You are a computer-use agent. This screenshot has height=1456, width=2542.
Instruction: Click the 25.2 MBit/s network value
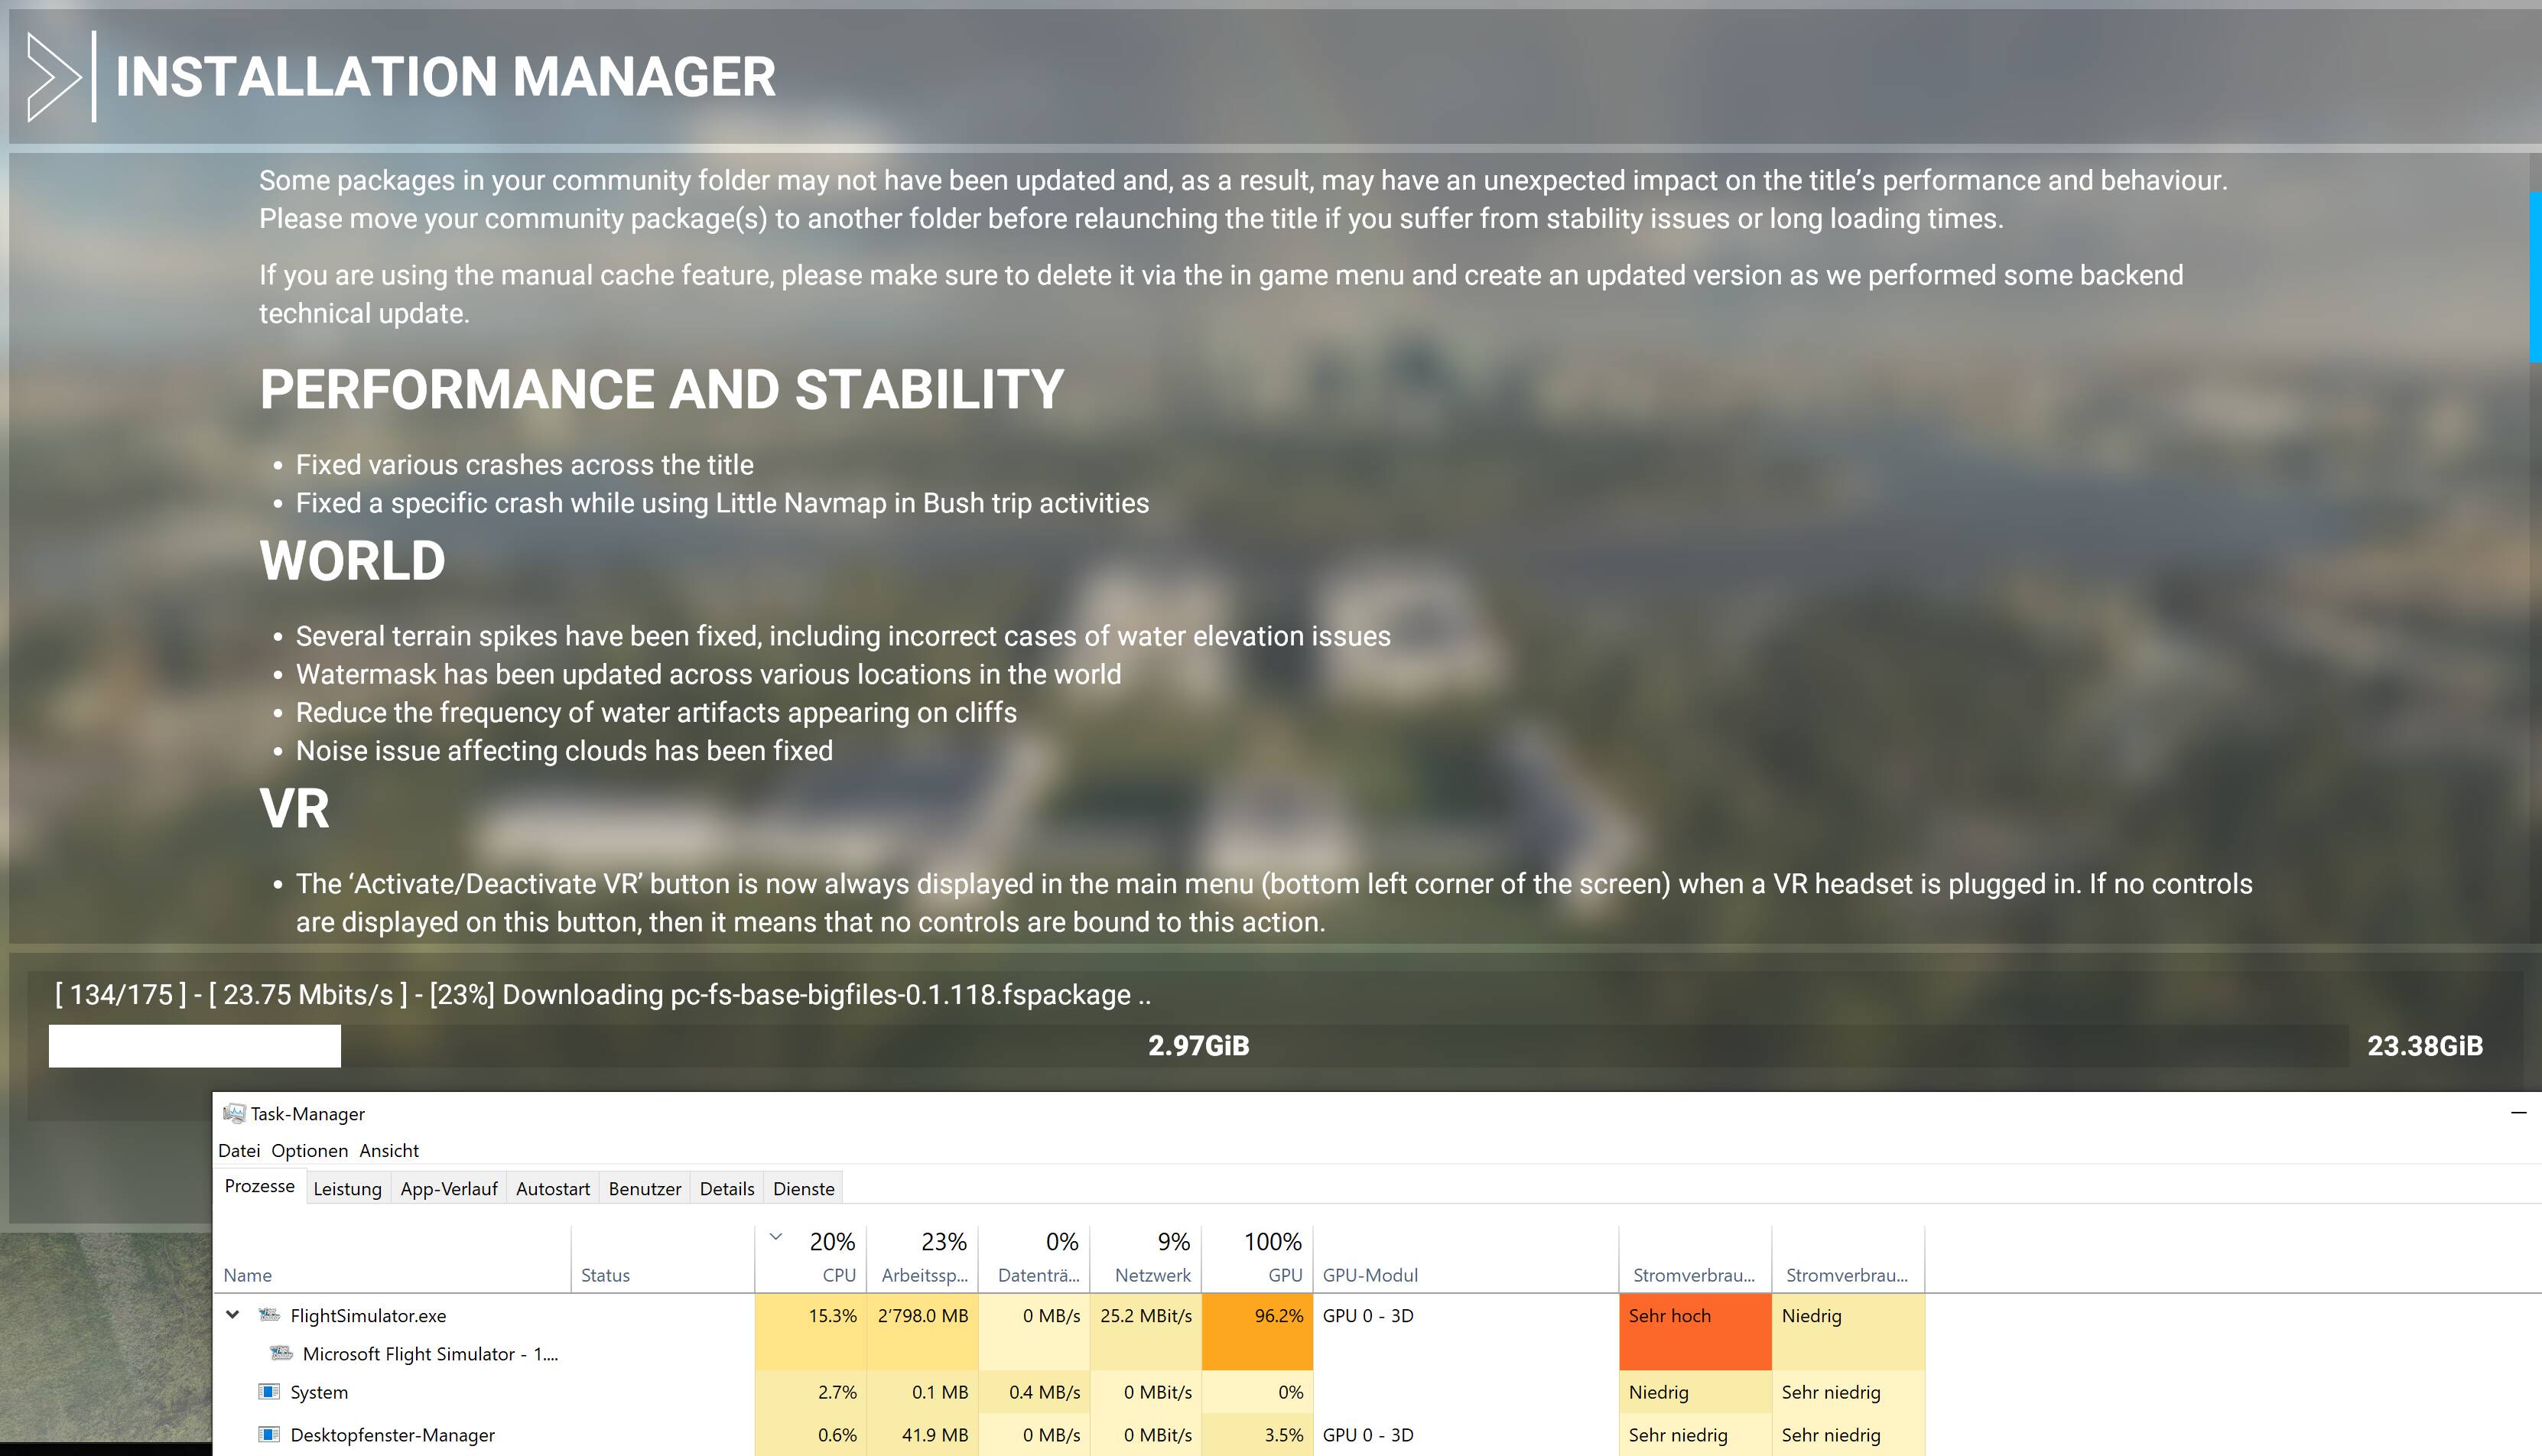(x=1146, y=1315)
